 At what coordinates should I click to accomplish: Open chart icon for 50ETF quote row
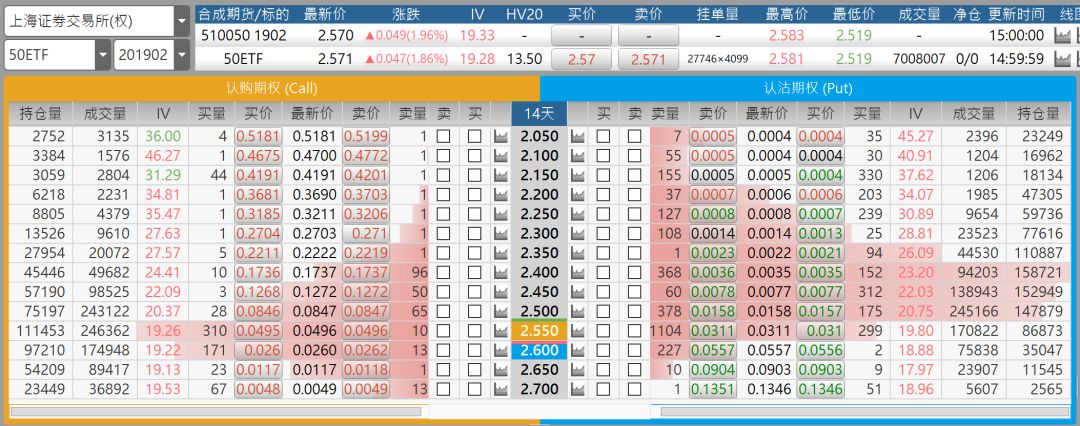[1063, 59]
